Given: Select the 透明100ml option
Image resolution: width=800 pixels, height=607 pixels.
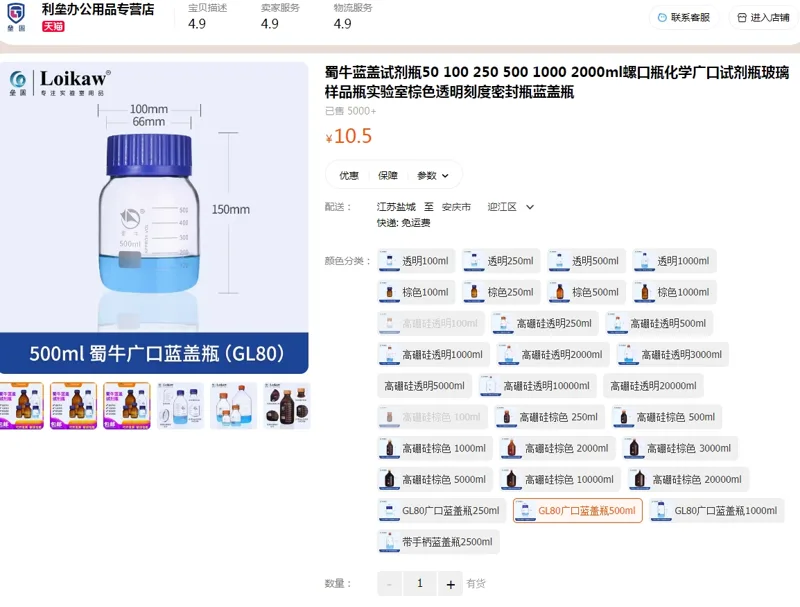Looking at the screenshot, I should 416,261.
